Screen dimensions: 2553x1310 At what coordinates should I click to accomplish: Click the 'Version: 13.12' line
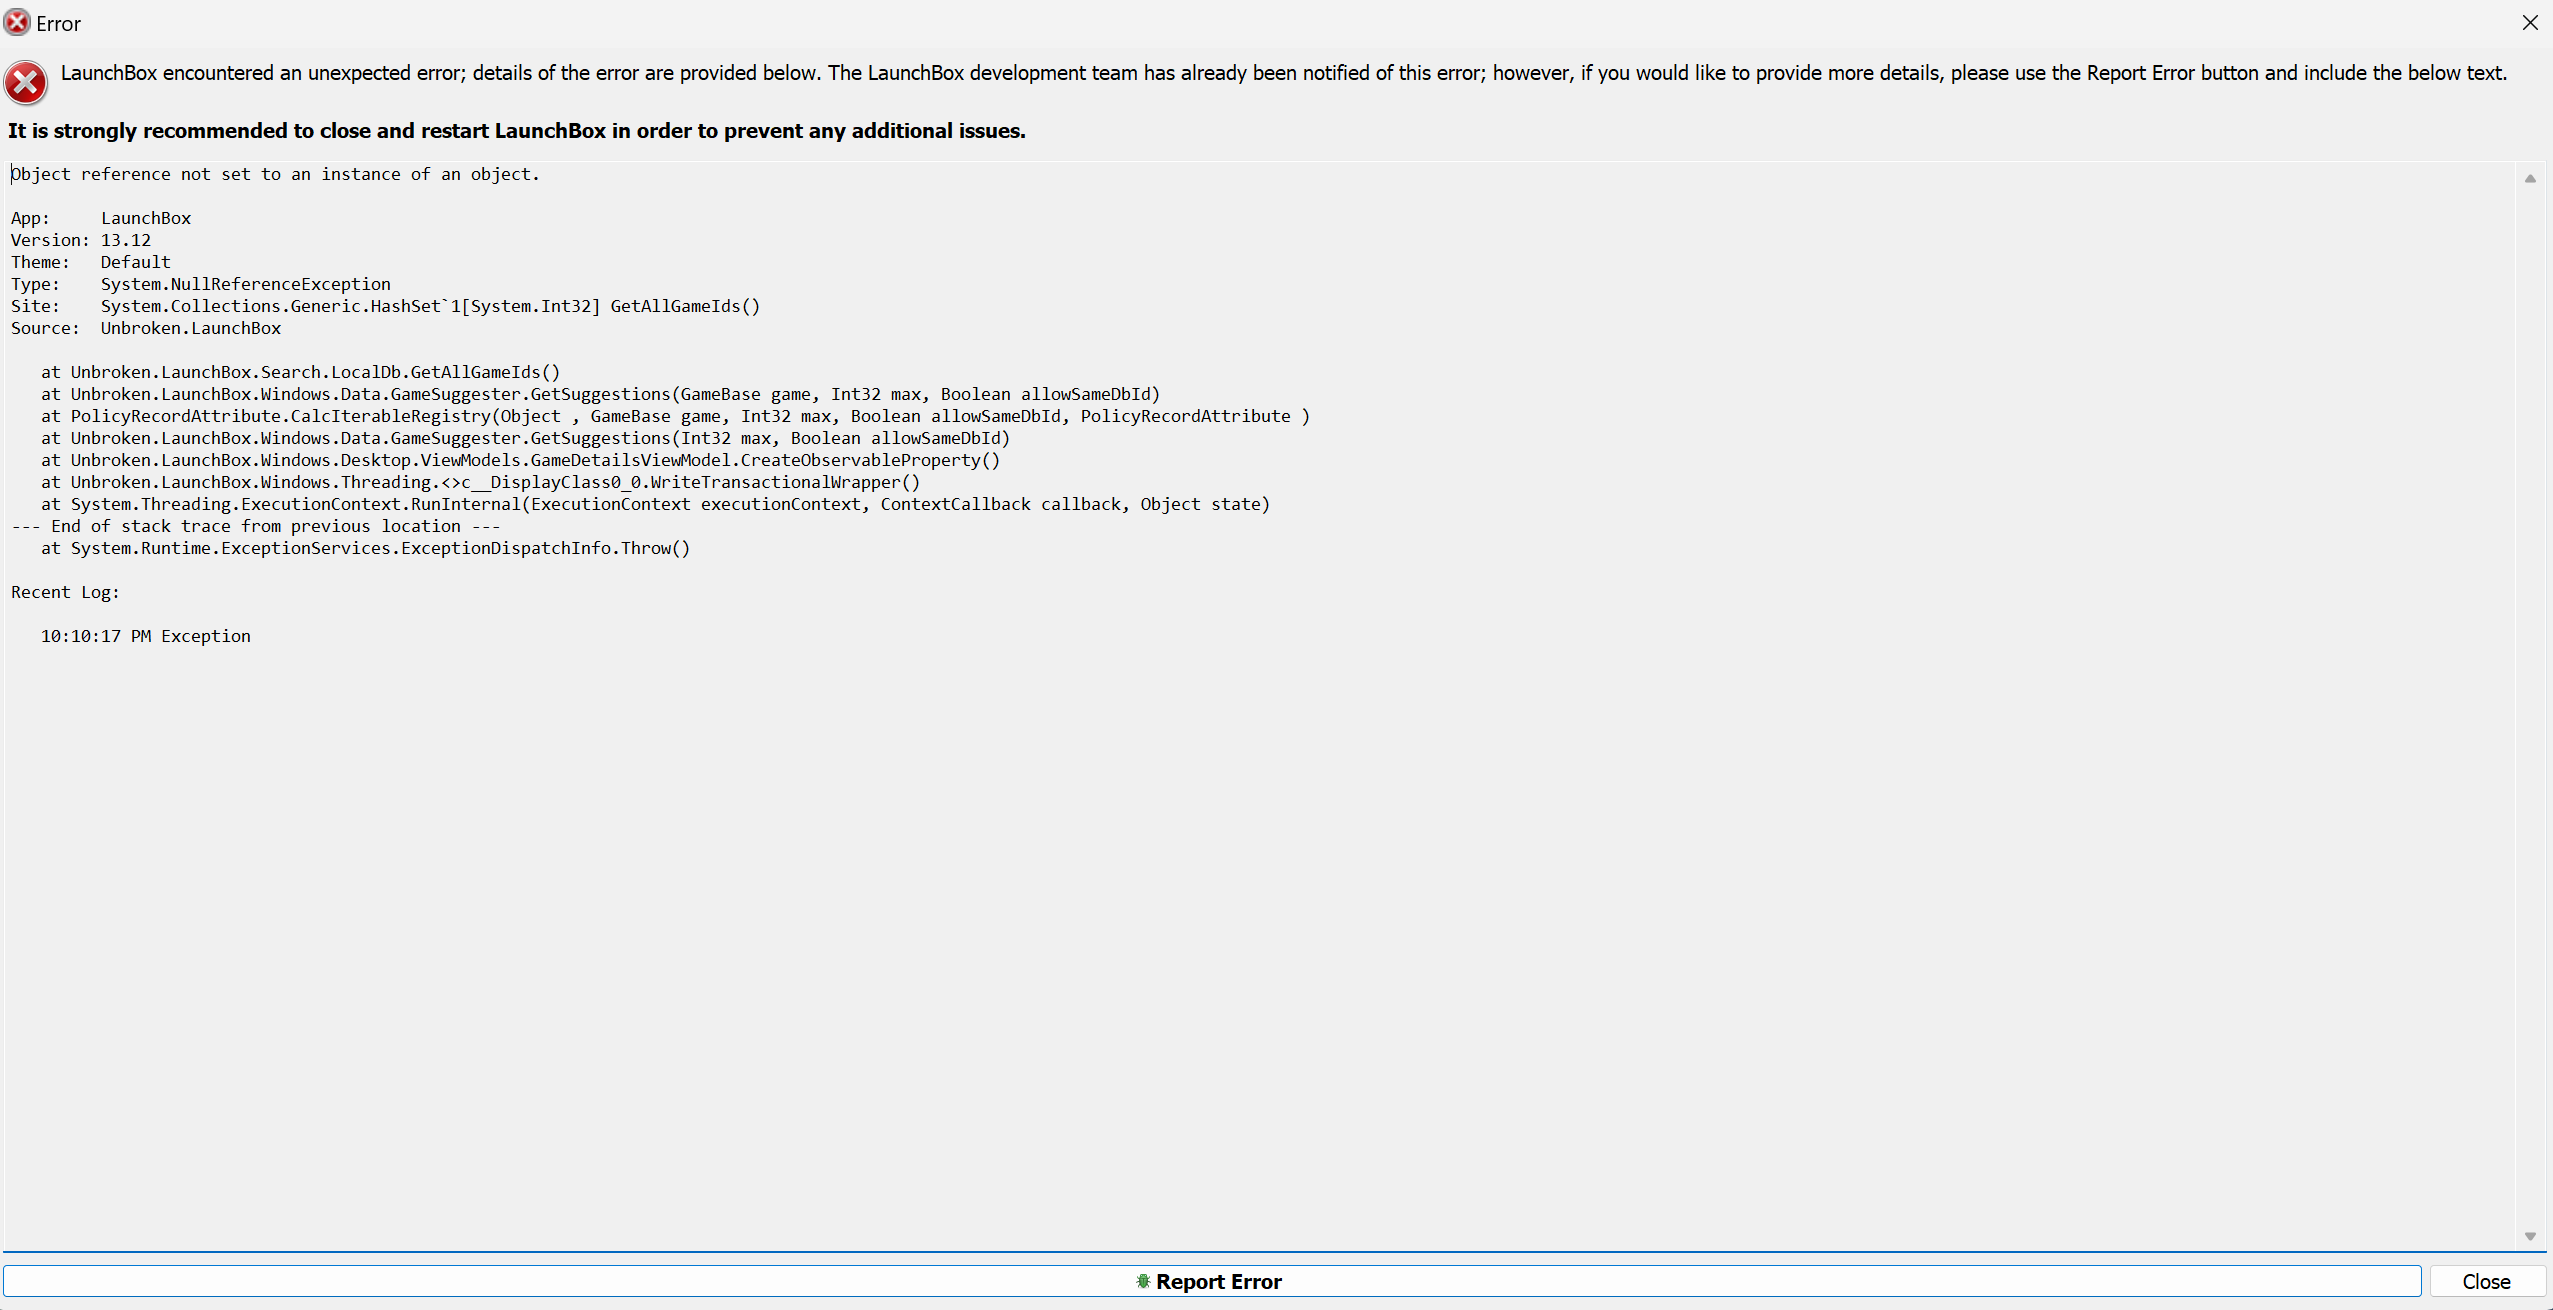81,240
